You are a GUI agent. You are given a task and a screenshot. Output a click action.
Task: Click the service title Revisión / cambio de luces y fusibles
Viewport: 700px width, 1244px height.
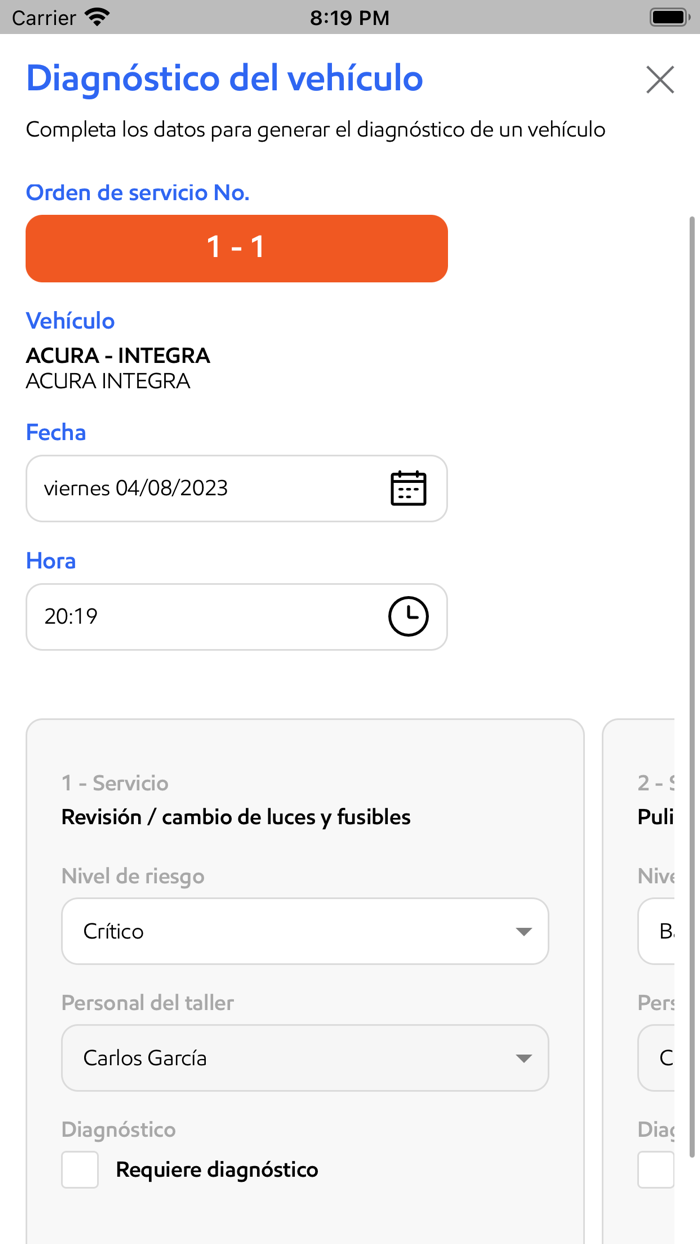pos(236,817)
